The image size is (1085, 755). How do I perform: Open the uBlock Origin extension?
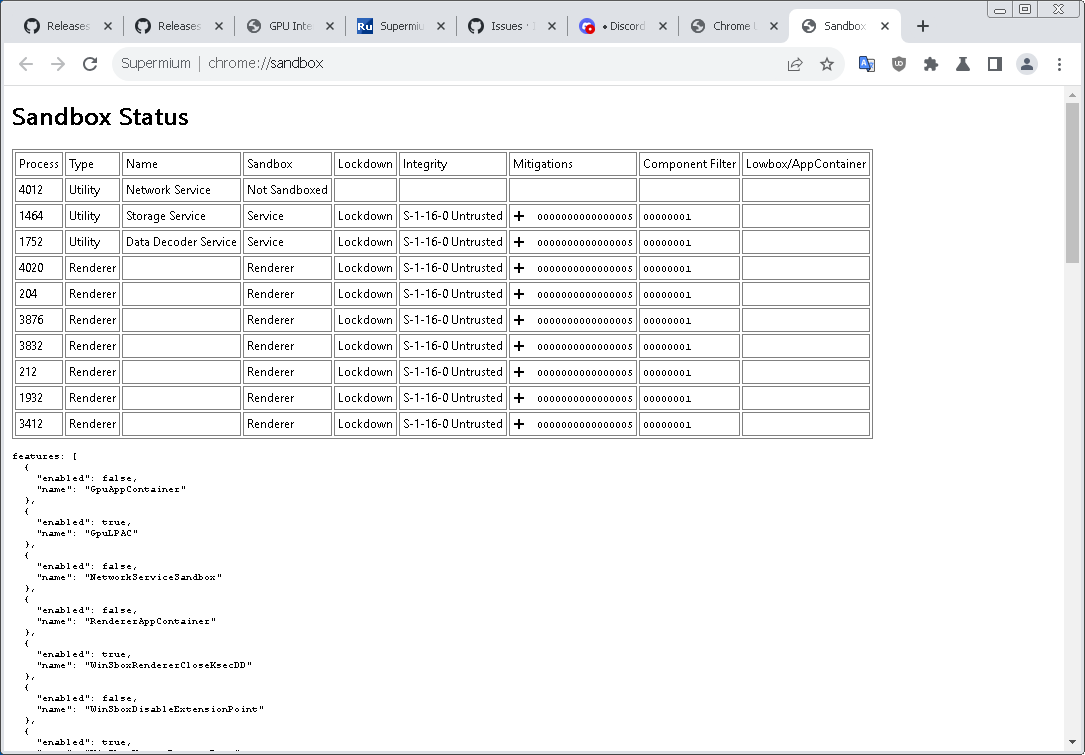pos(899,64)
